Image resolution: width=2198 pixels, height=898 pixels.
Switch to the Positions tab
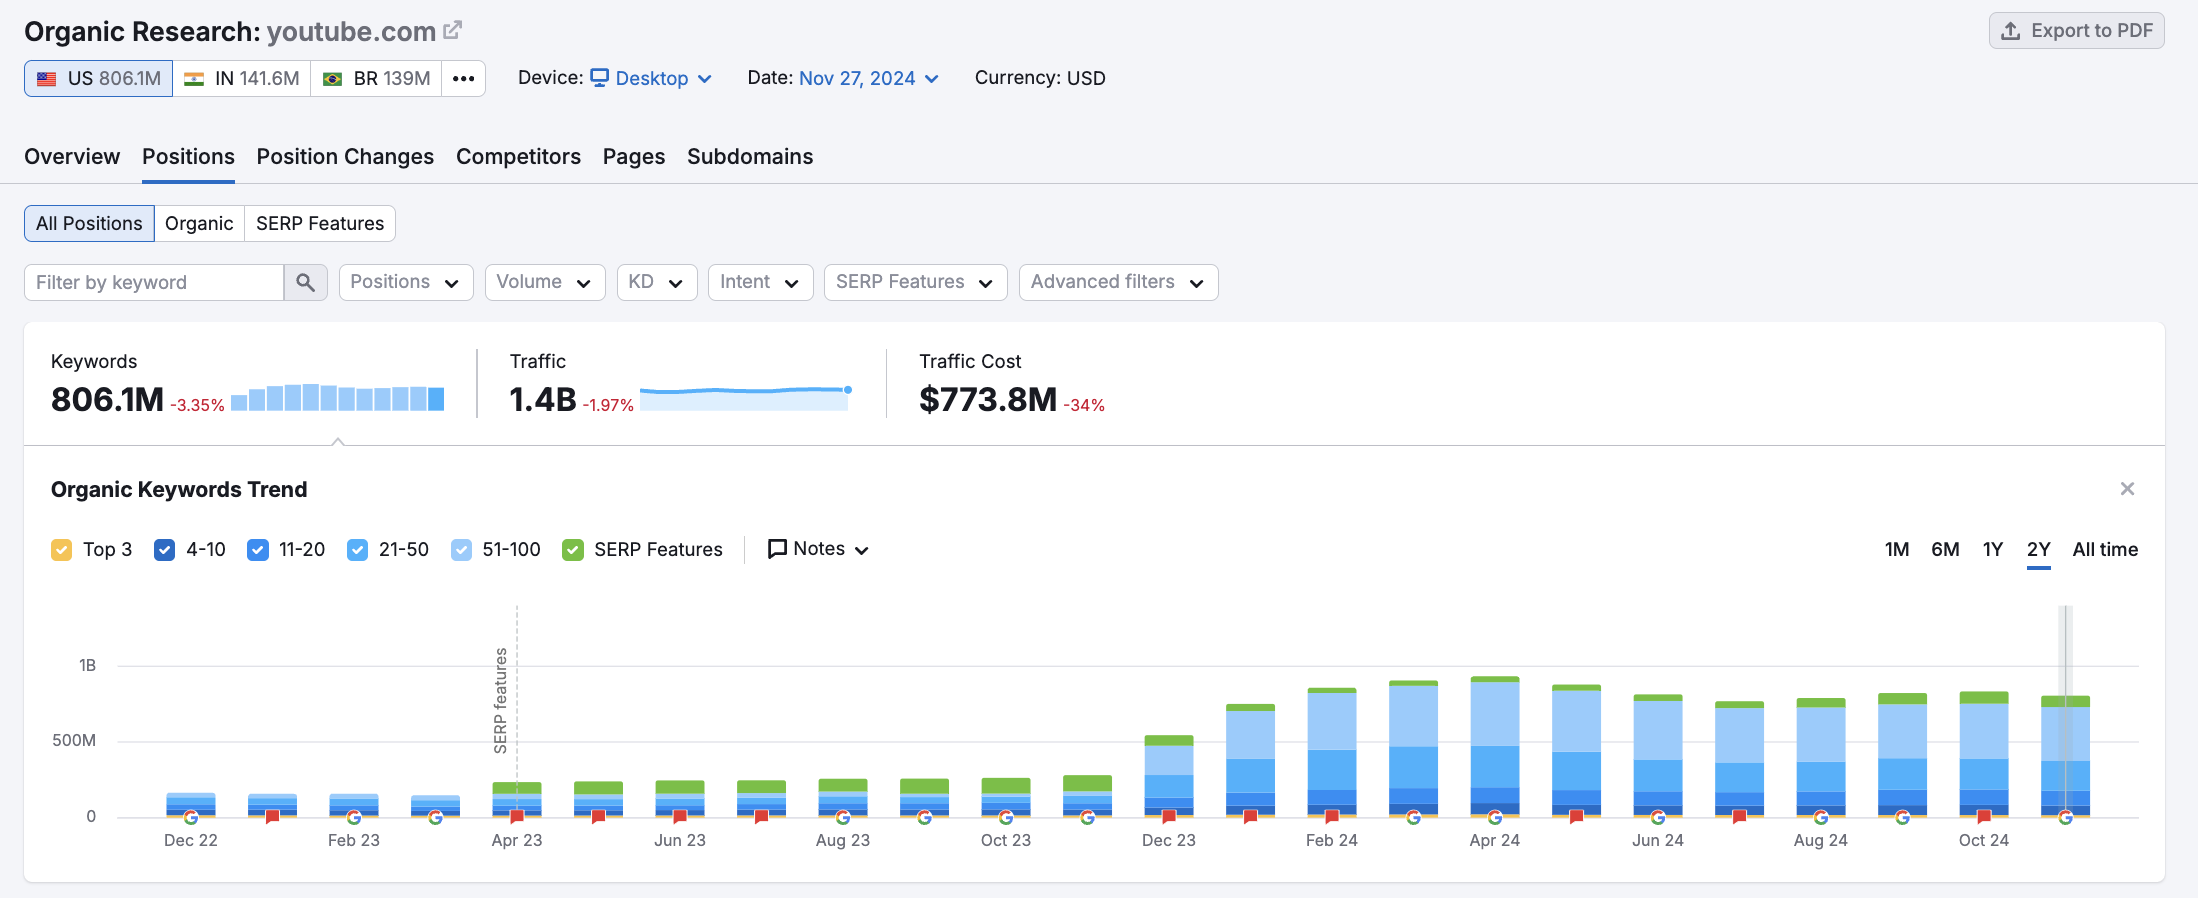point(188,157)
